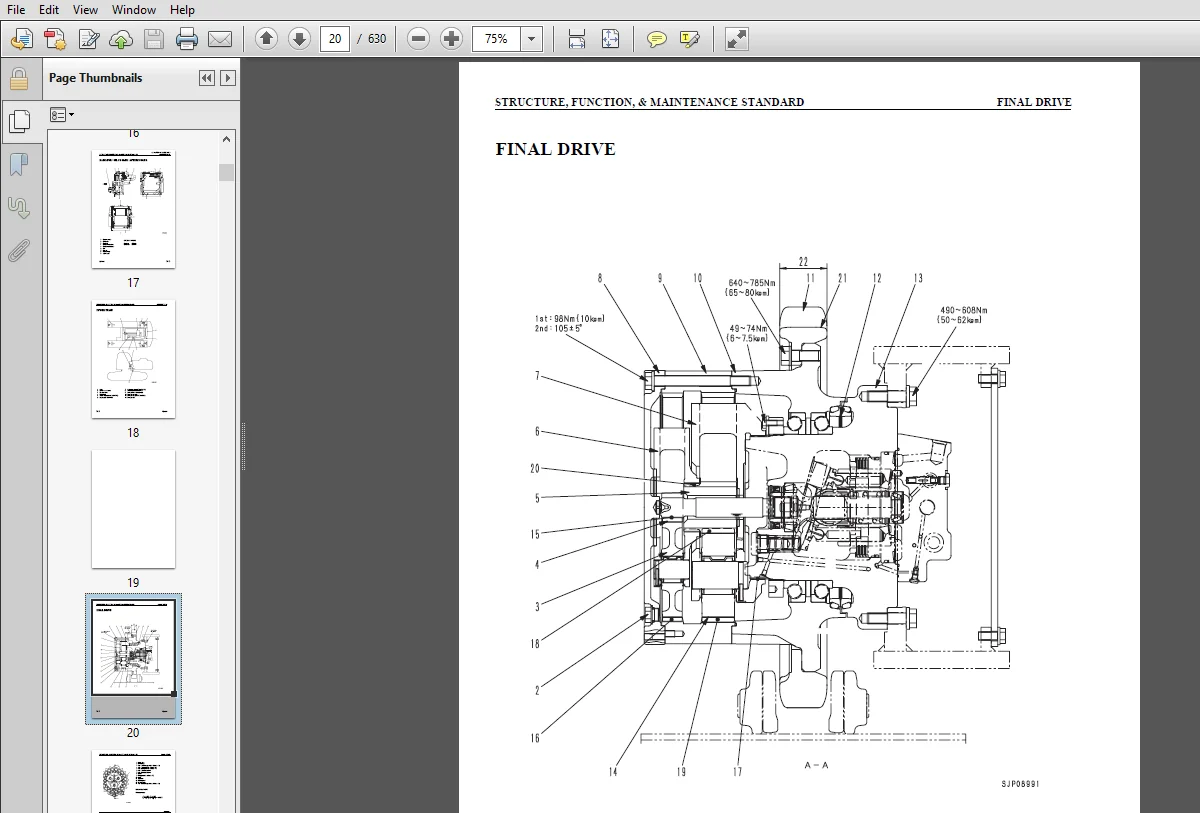Click the large 'FINAL DRIVE' heading
The height and width of the screenshot is (813, 1200).
click(555, 150)
